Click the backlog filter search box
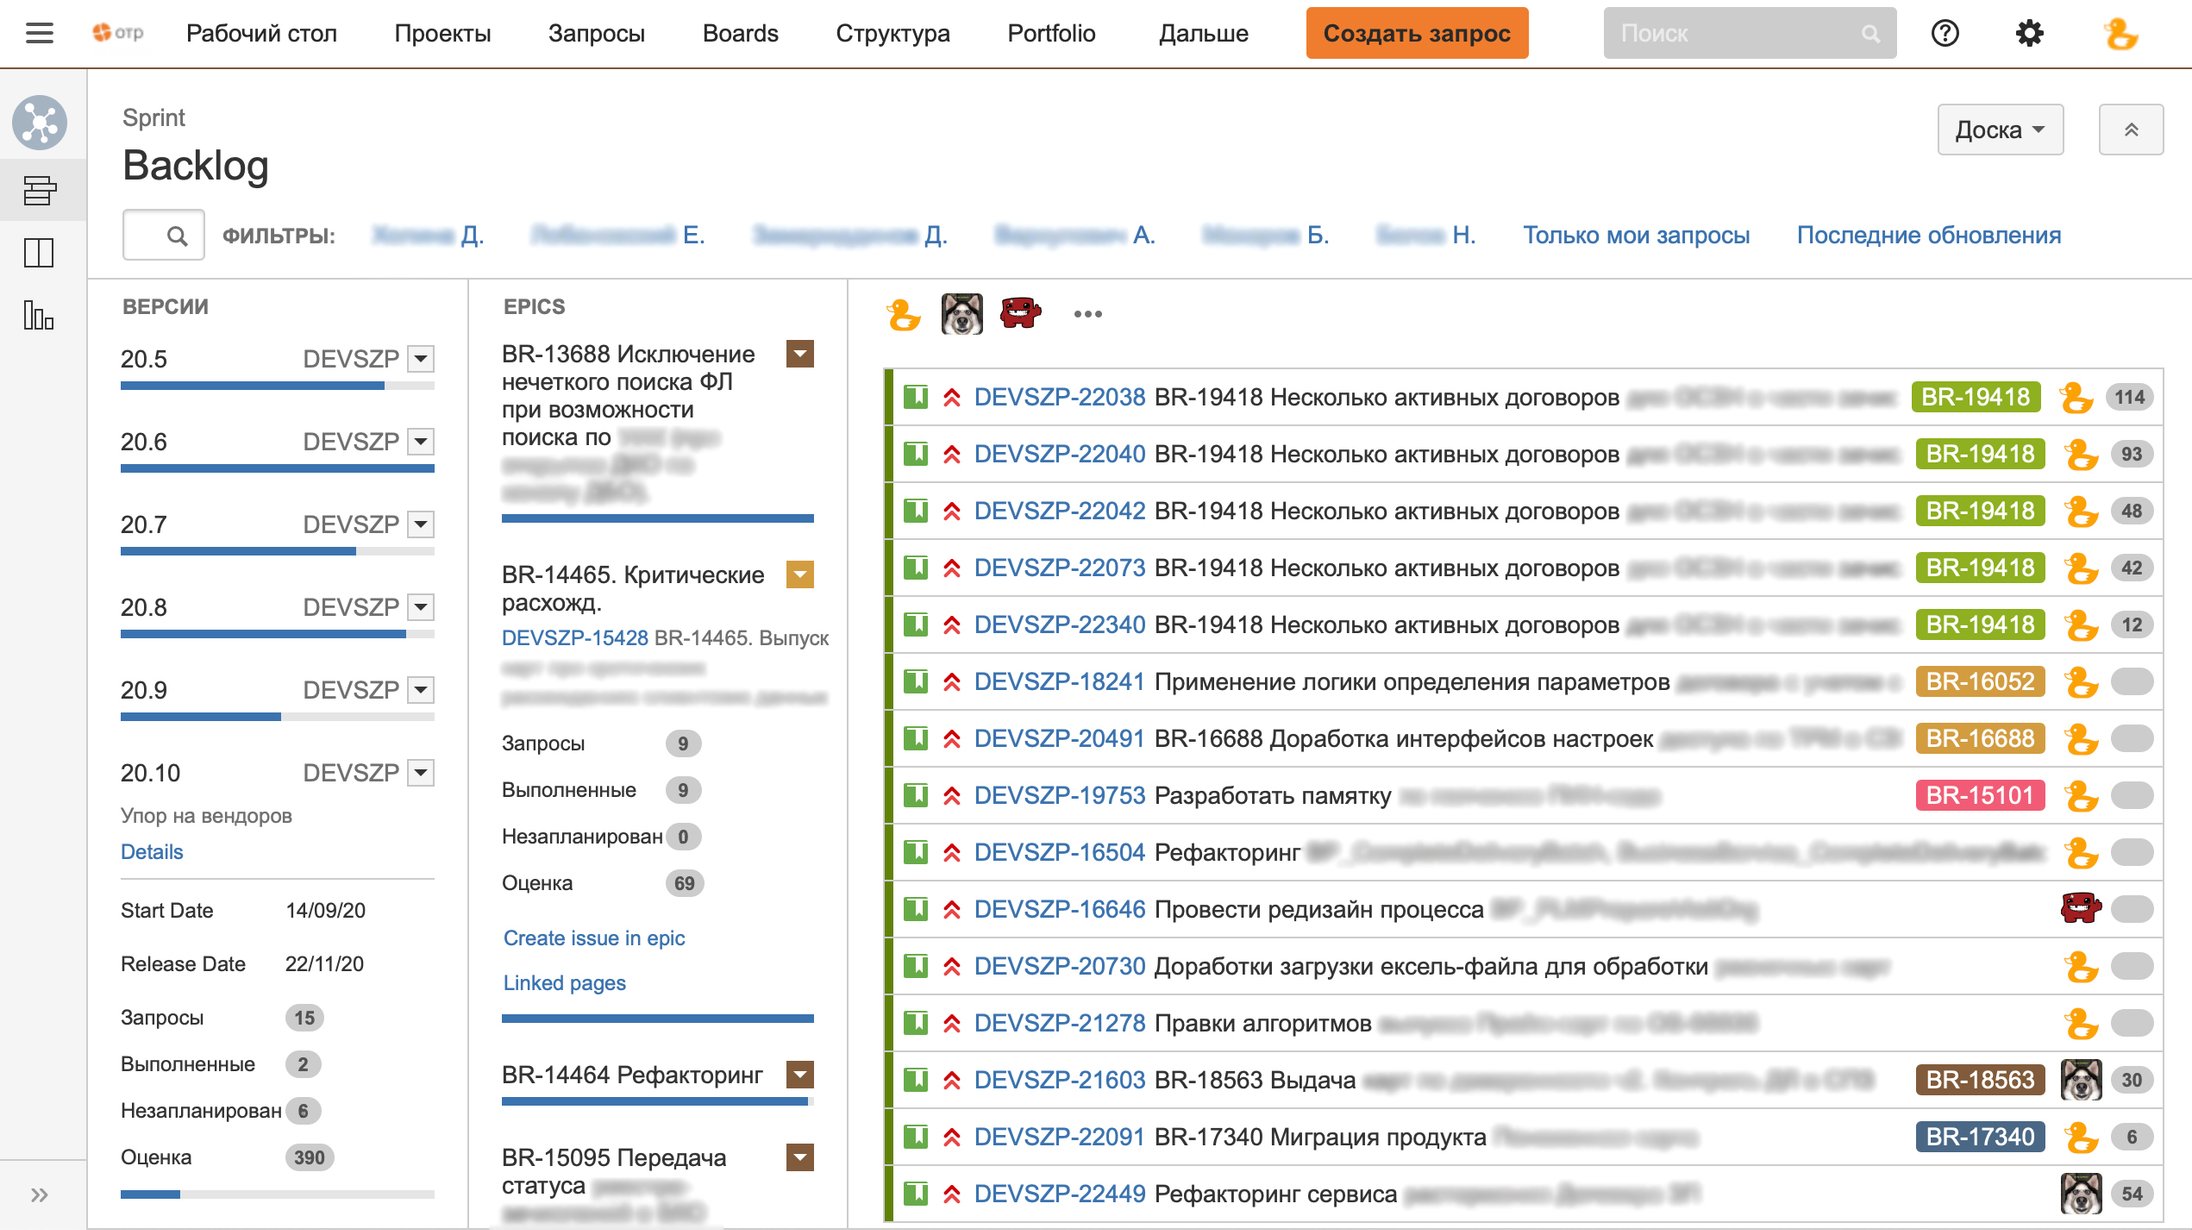The image size is (2192, 1230). [x=163, y=235]
